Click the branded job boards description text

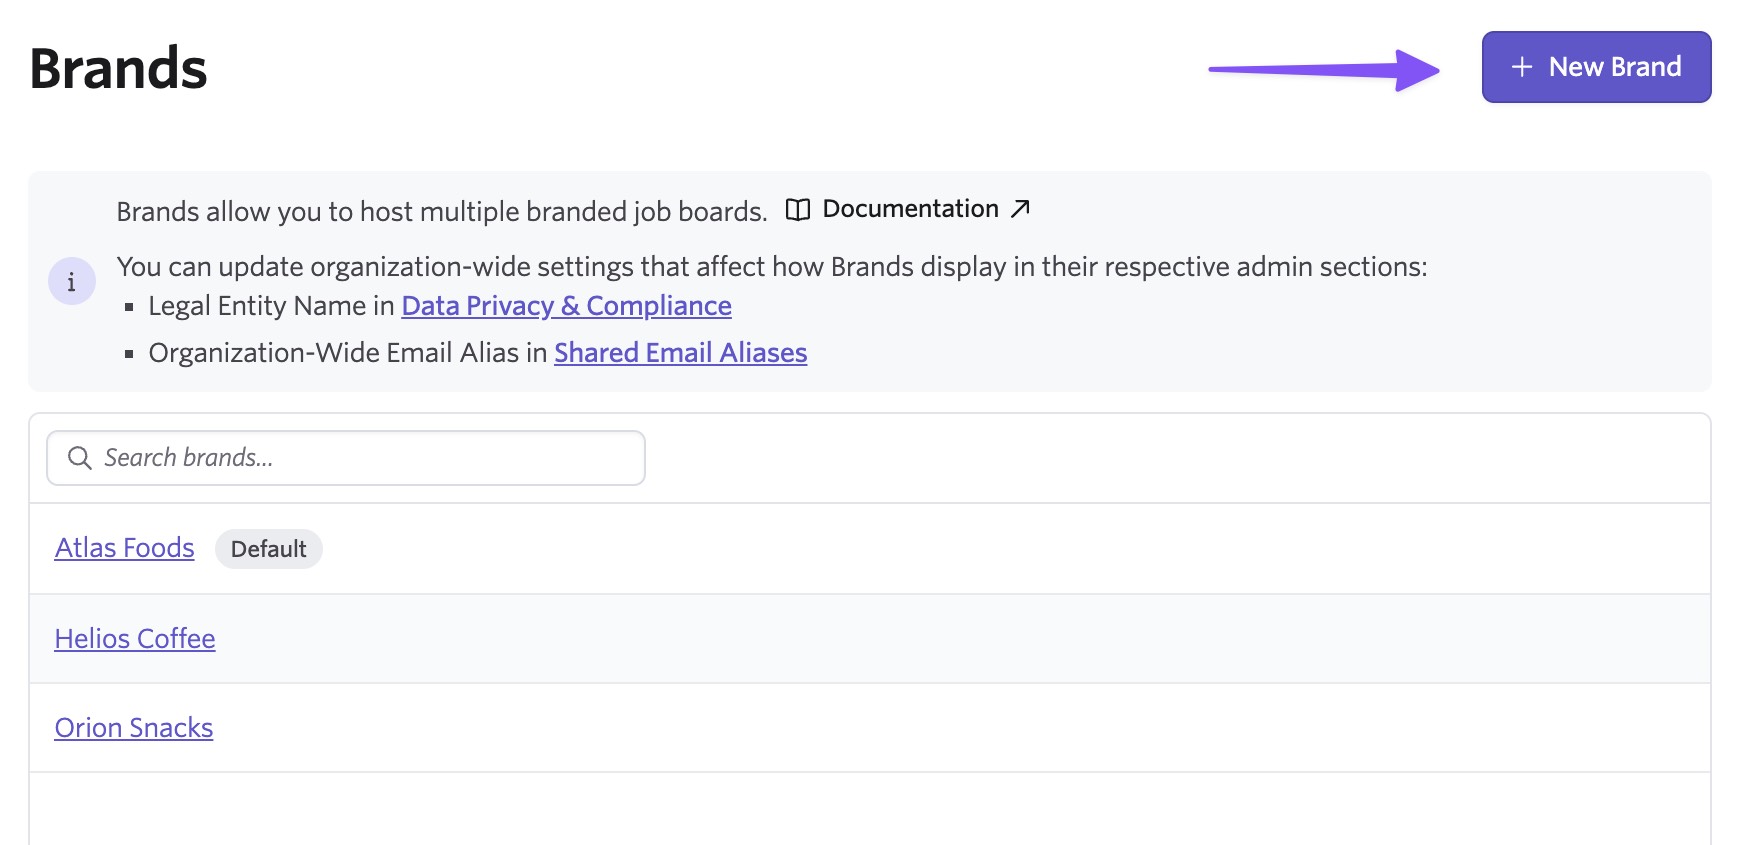(441, 212)
